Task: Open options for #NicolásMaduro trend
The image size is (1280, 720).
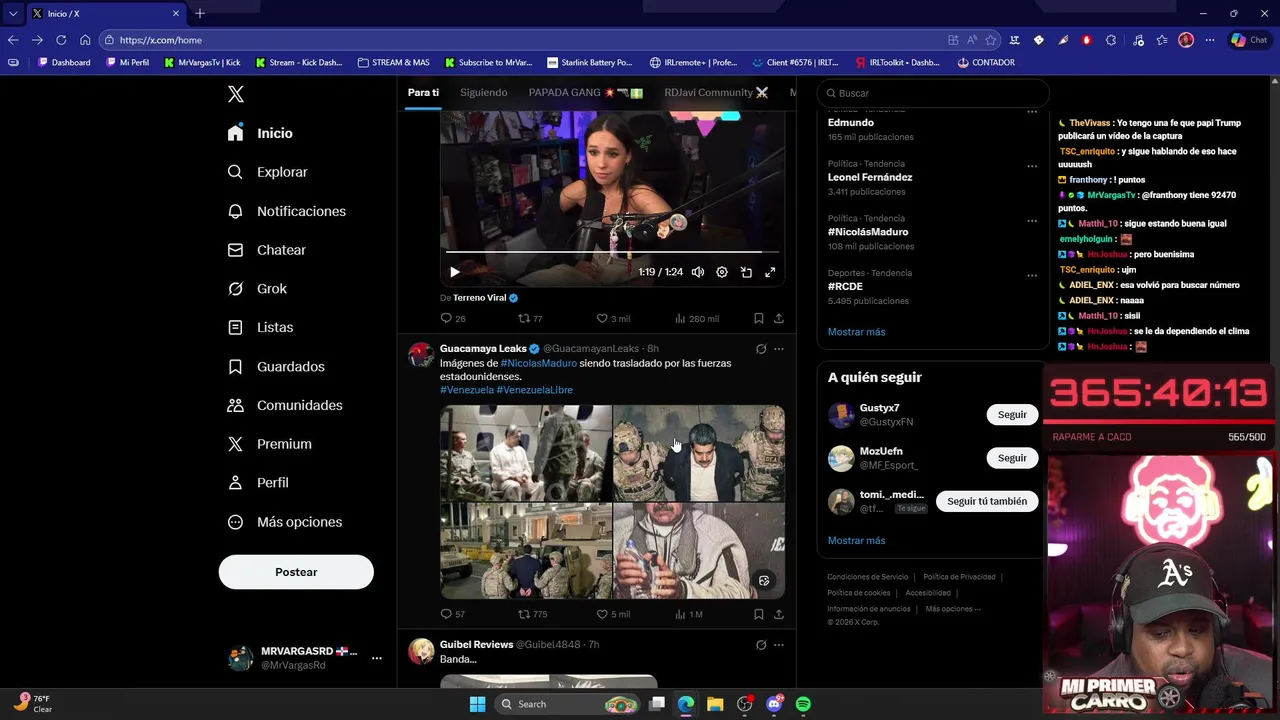Action: pyautogui.click(x=1032, y=221)
